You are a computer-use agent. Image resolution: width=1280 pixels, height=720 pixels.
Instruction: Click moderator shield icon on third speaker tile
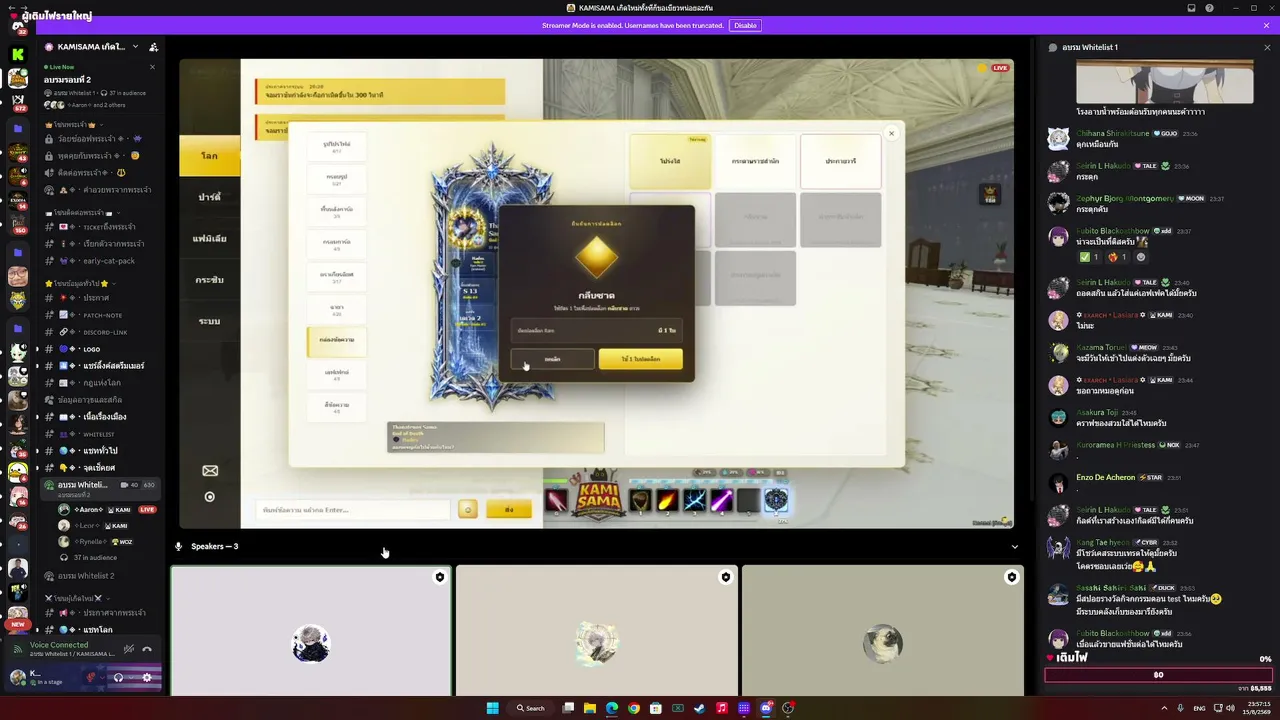[1011, 577]
